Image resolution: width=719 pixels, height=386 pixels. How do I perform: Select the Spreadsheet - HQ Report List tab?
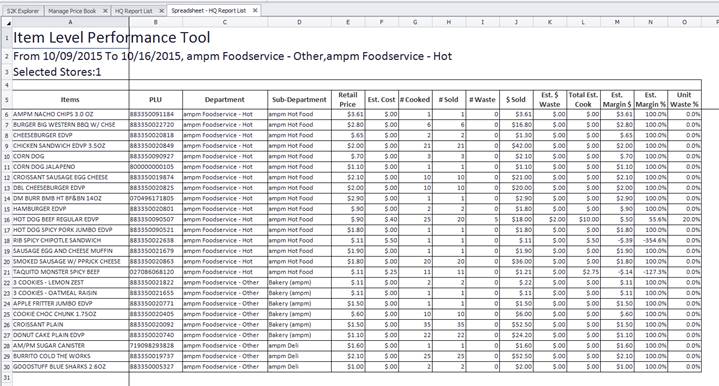pyautogui.click(x=209, y=10)
